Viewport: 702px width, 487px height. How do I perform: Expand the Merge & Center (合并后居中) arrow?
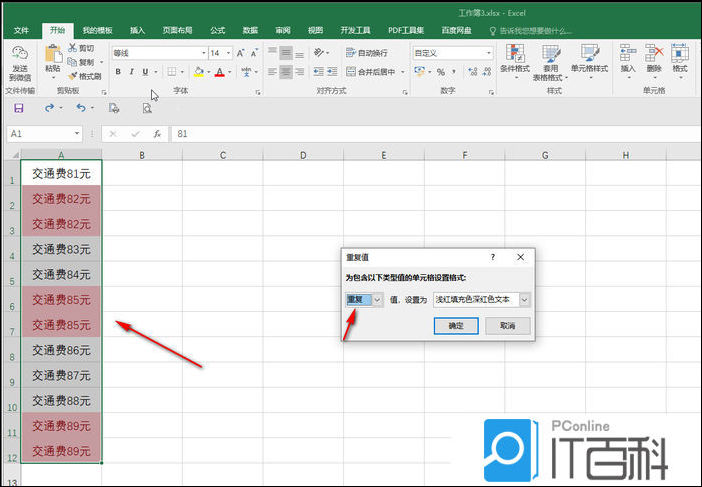(402, 72)
